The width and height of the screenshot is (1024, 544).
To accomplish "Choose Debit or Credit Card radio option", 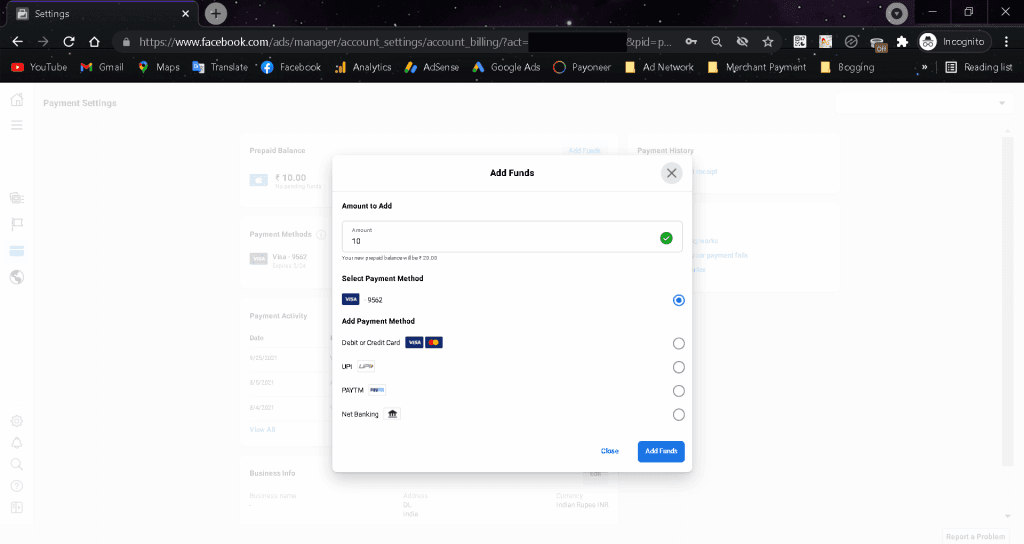I will pos(679,344).
